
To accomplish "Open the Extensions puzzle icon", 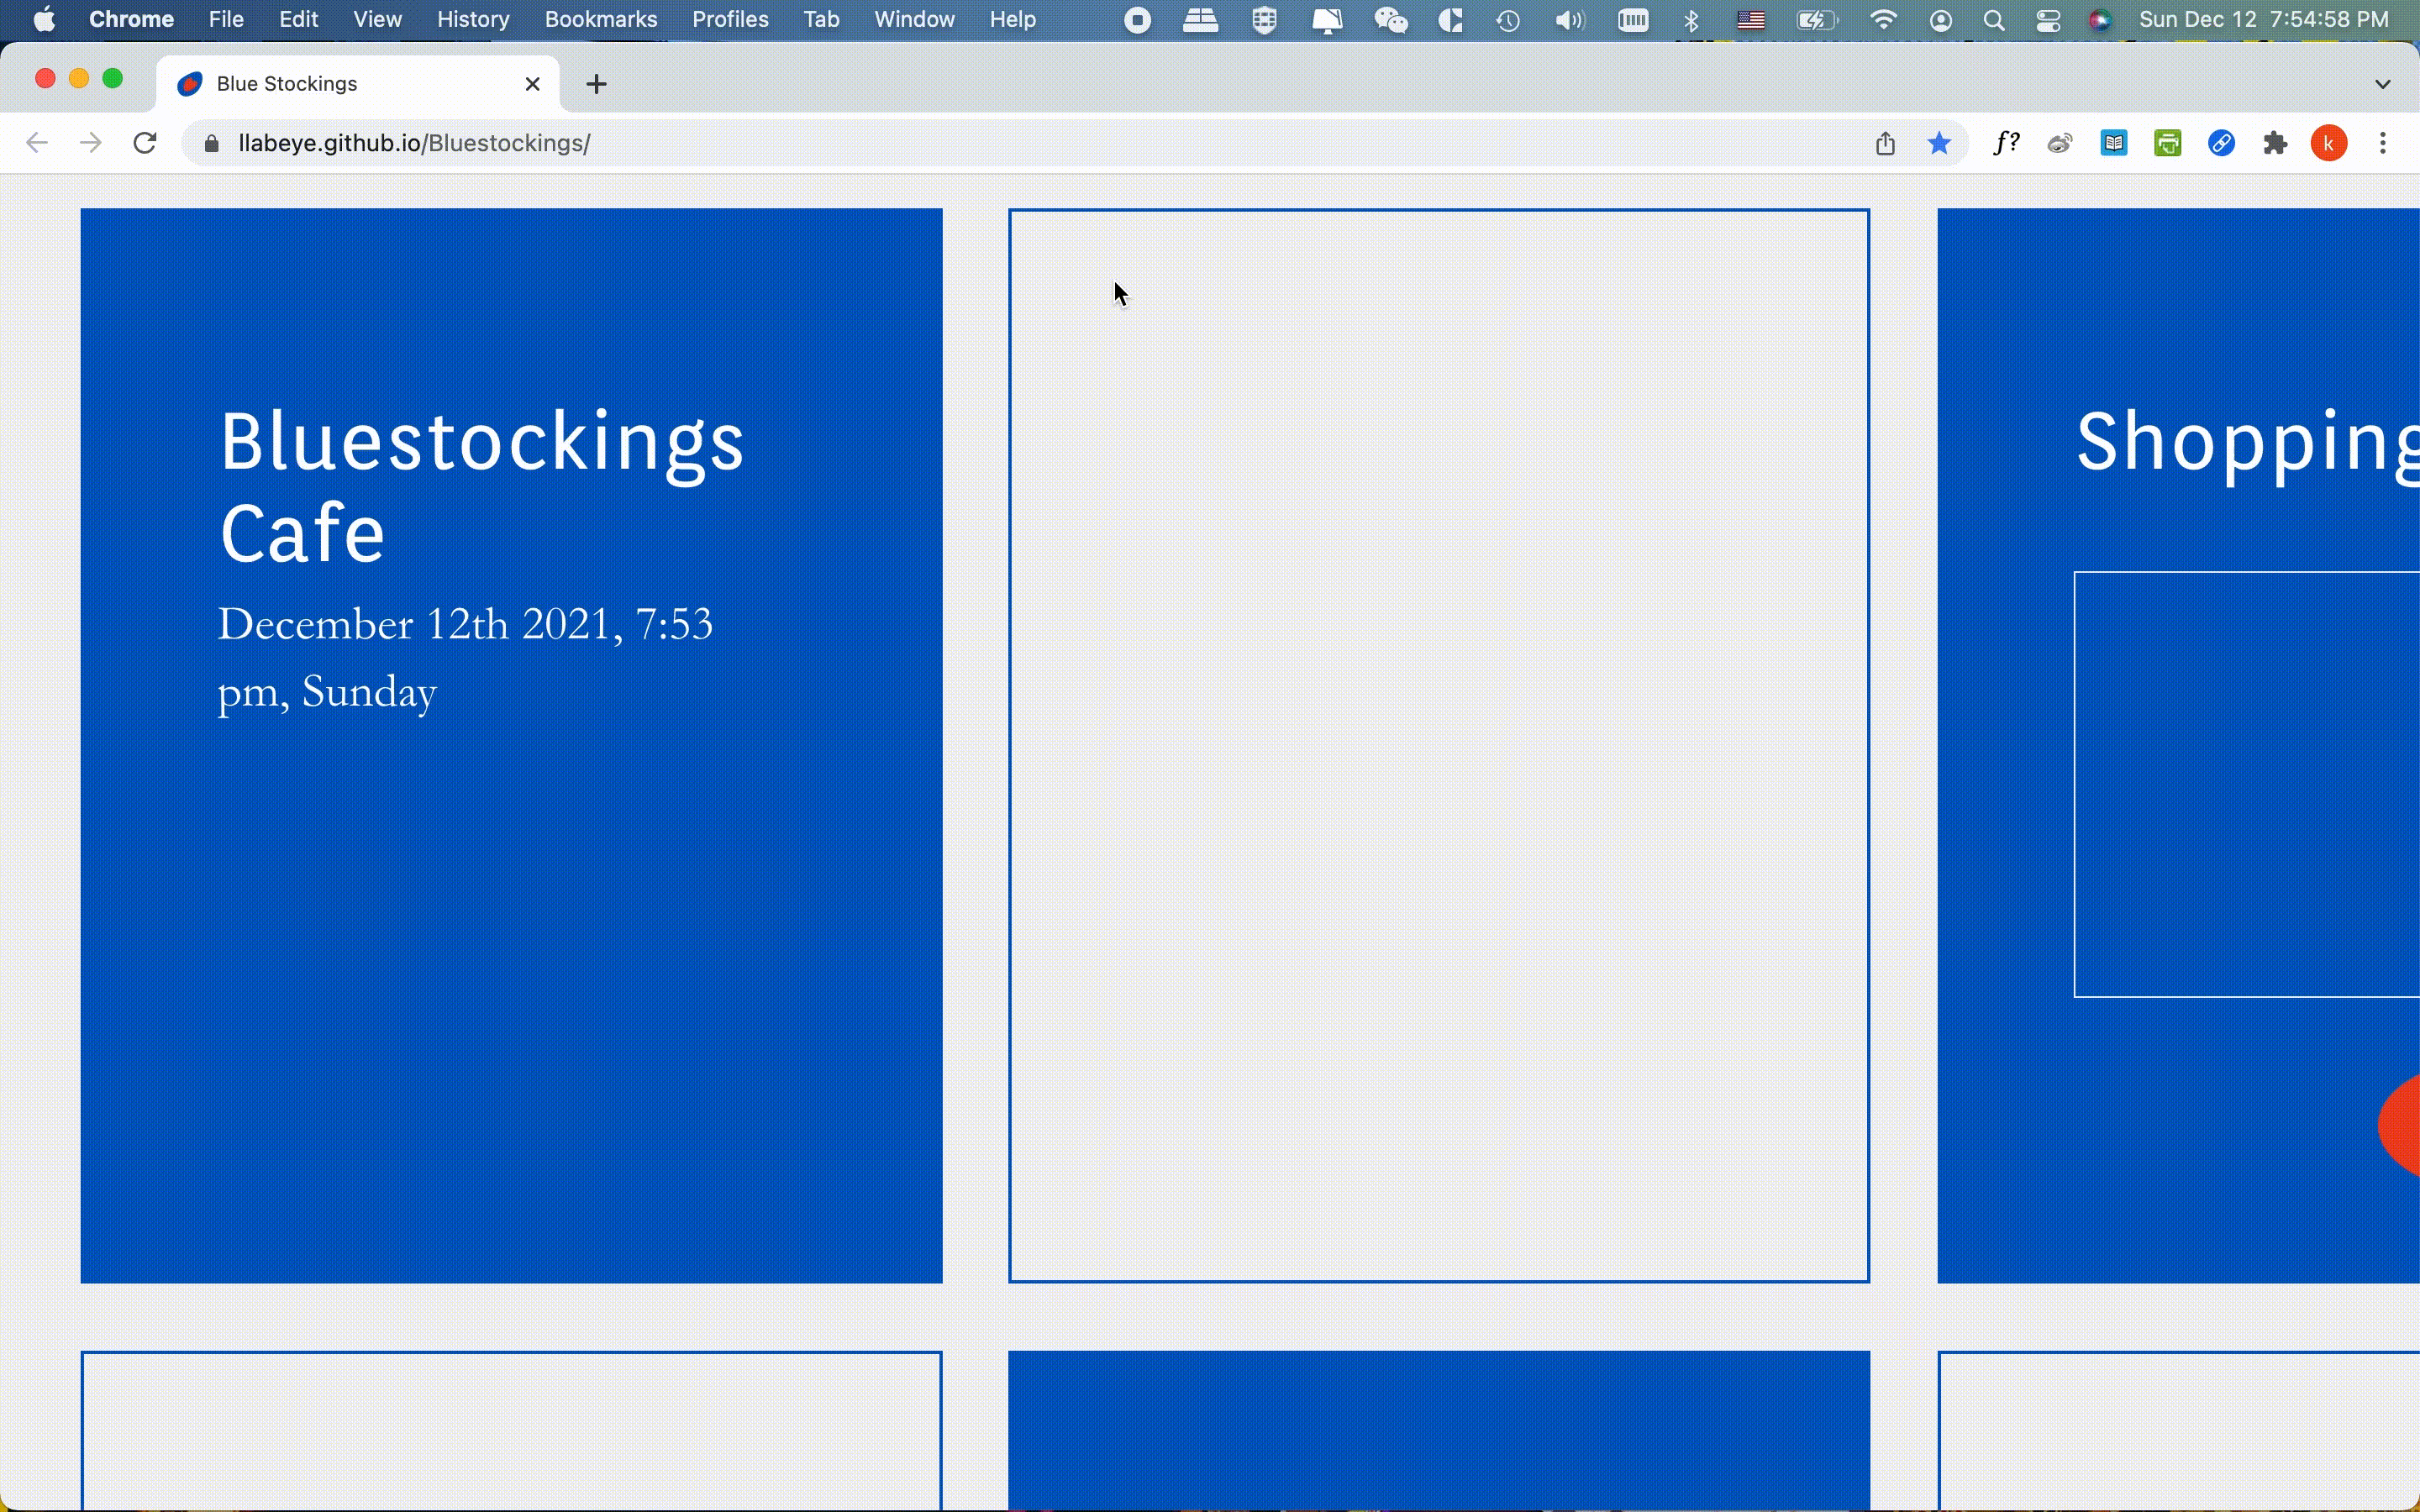I will click(2275, 143).
